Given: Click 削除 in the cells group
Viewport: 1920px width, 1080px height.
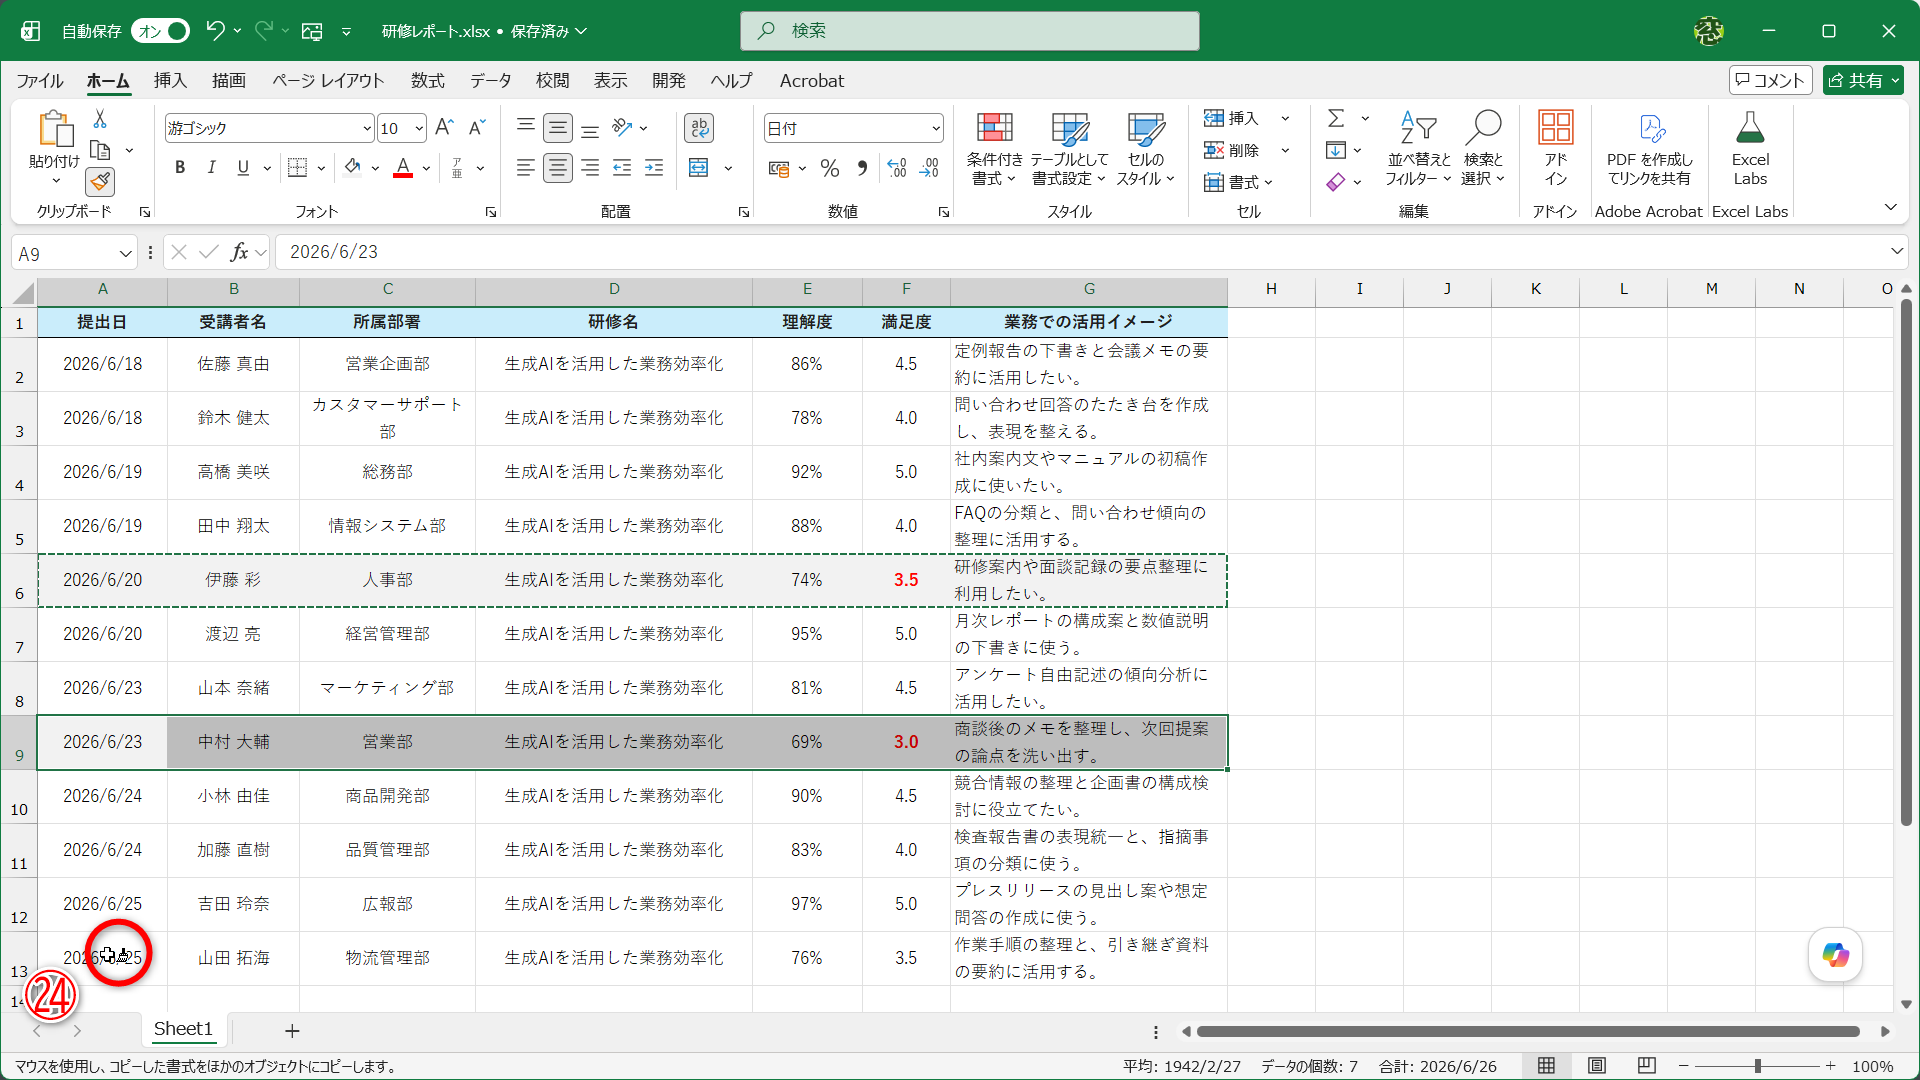Looking at the screenshot, I should (x=1233, y=150).
